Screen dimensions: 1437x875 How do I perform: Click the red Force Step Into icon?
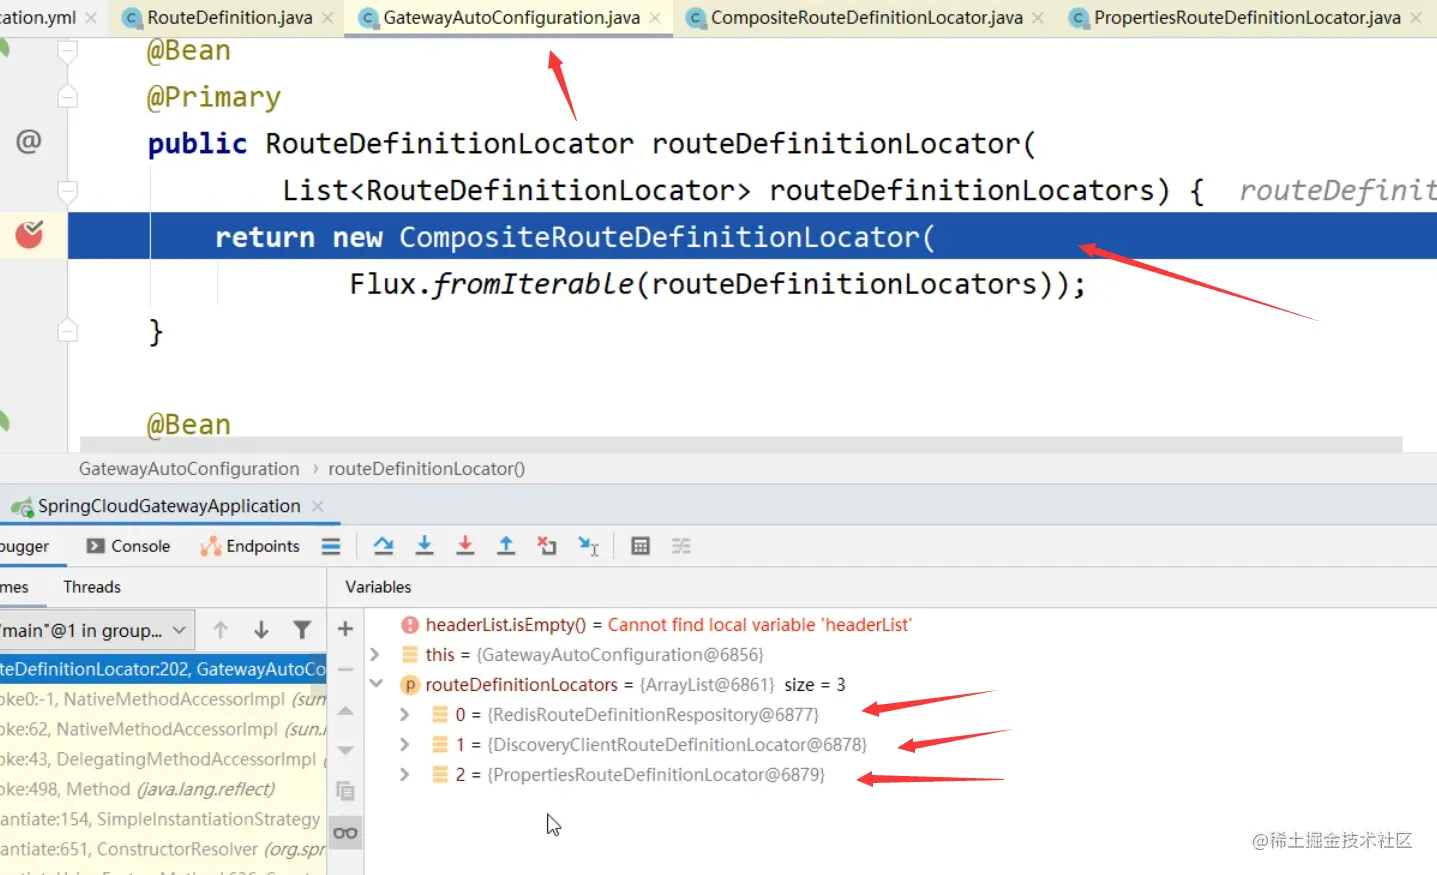tap(465, 546)
